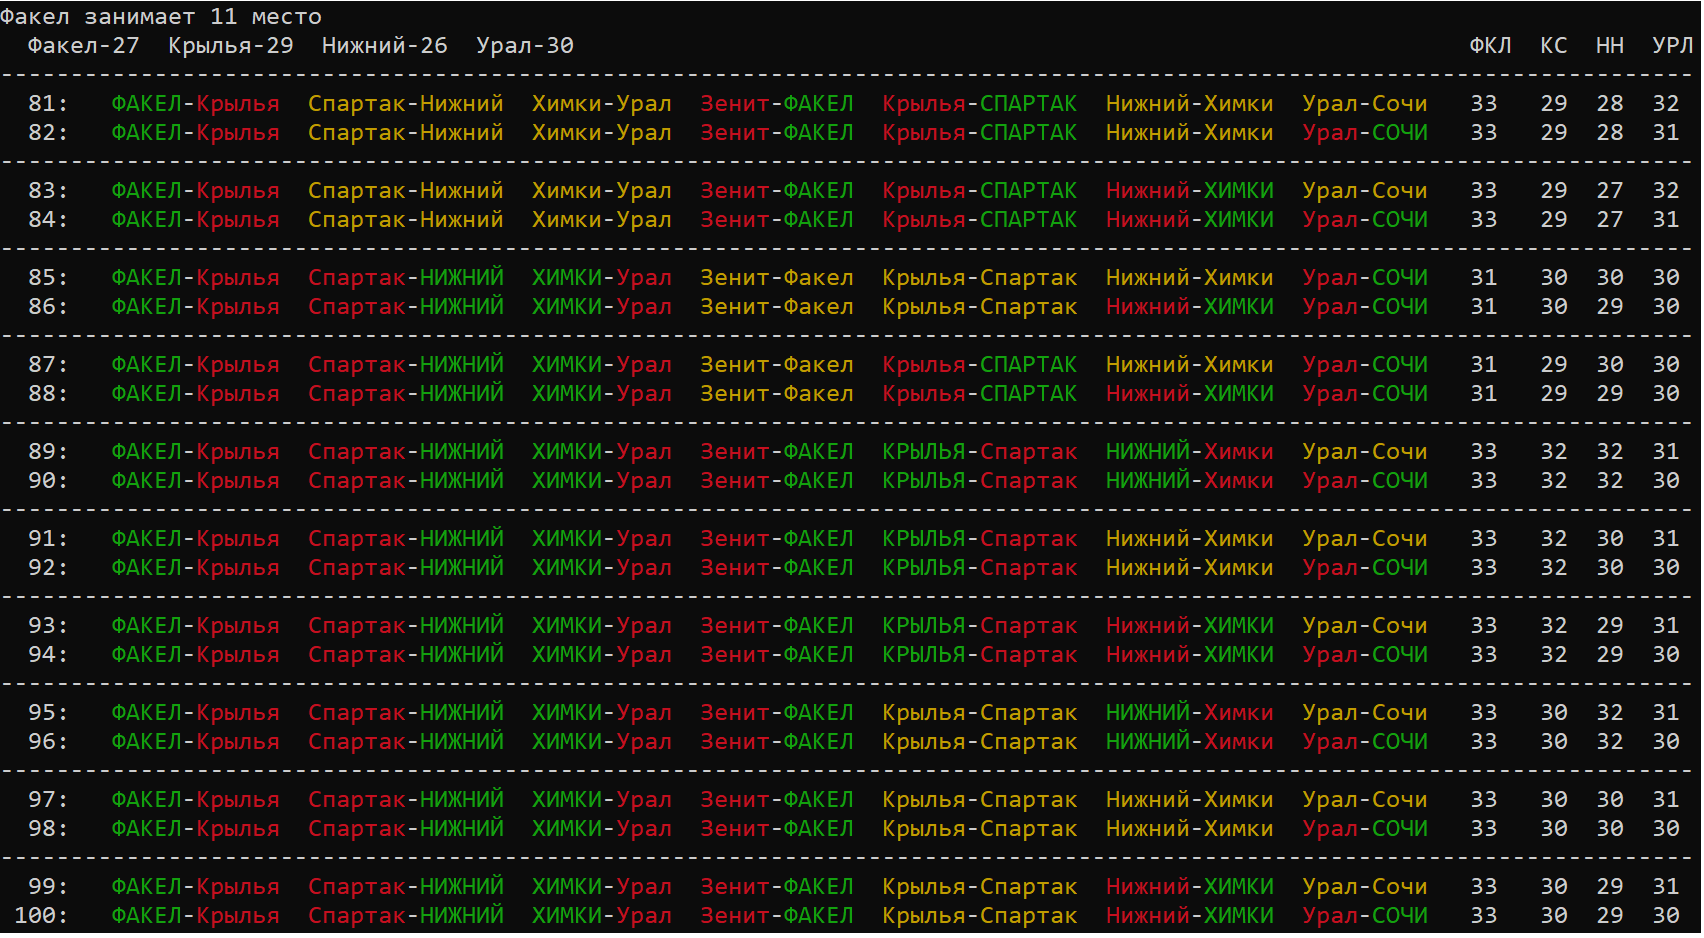1704x938 pixels.
Task: Click 'Спартак-НИЖНИЙ' in row 98
Action: pos(406,829)
